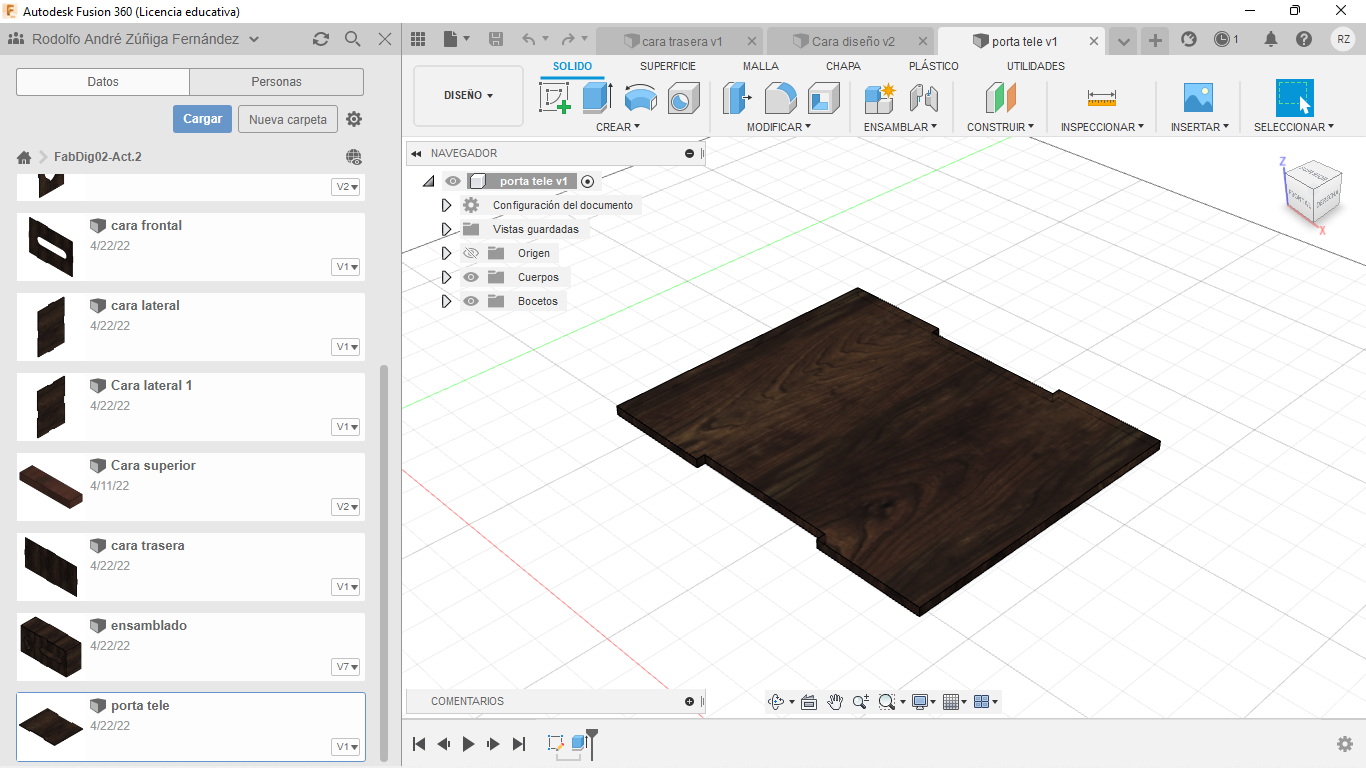The image size is (1366, 768).
Task: Click the Create Sketch tool icon
Action: pyautogui.click(x=554, y=98)
